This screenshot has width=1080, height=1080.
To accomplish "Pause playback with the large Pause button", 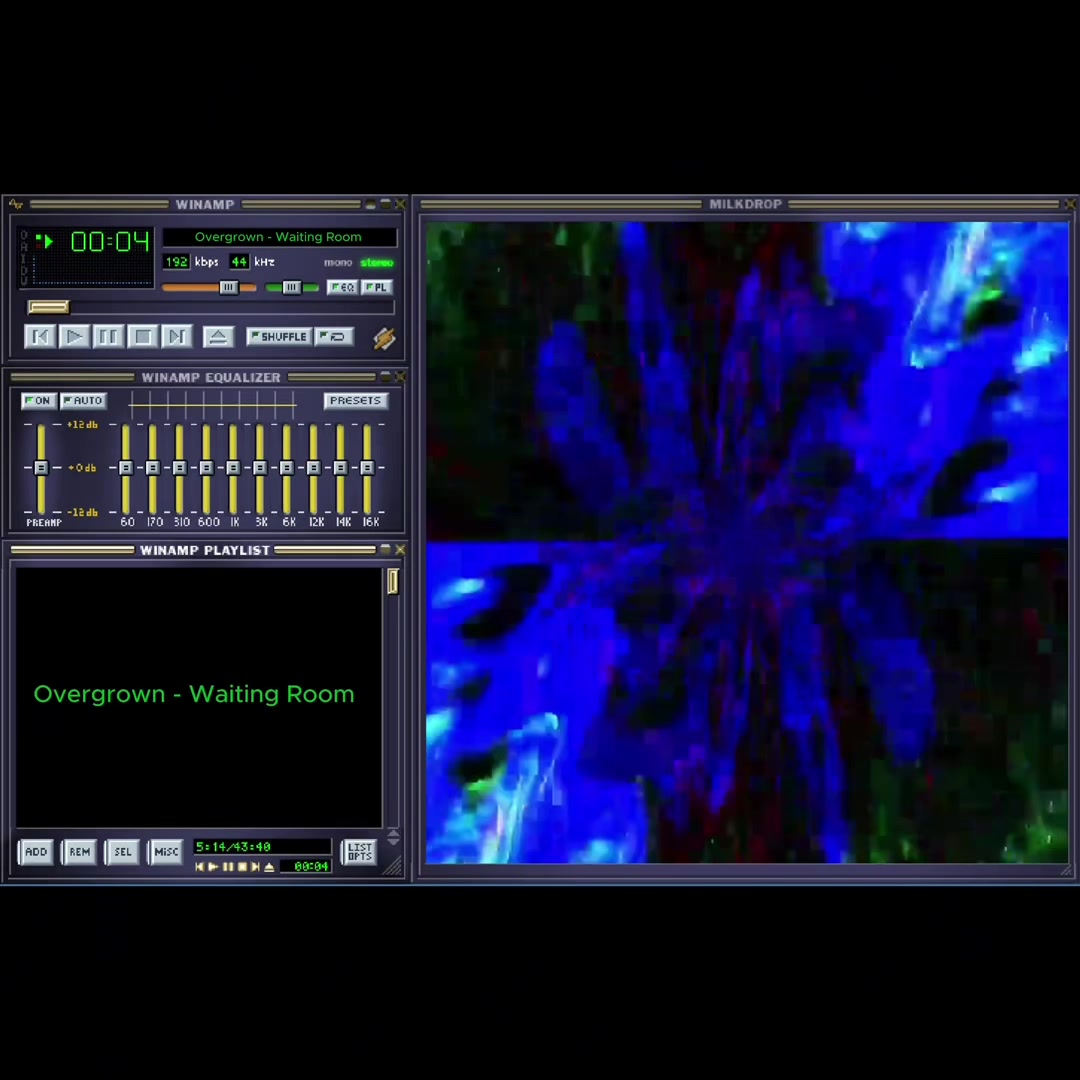I will [108, 337].
